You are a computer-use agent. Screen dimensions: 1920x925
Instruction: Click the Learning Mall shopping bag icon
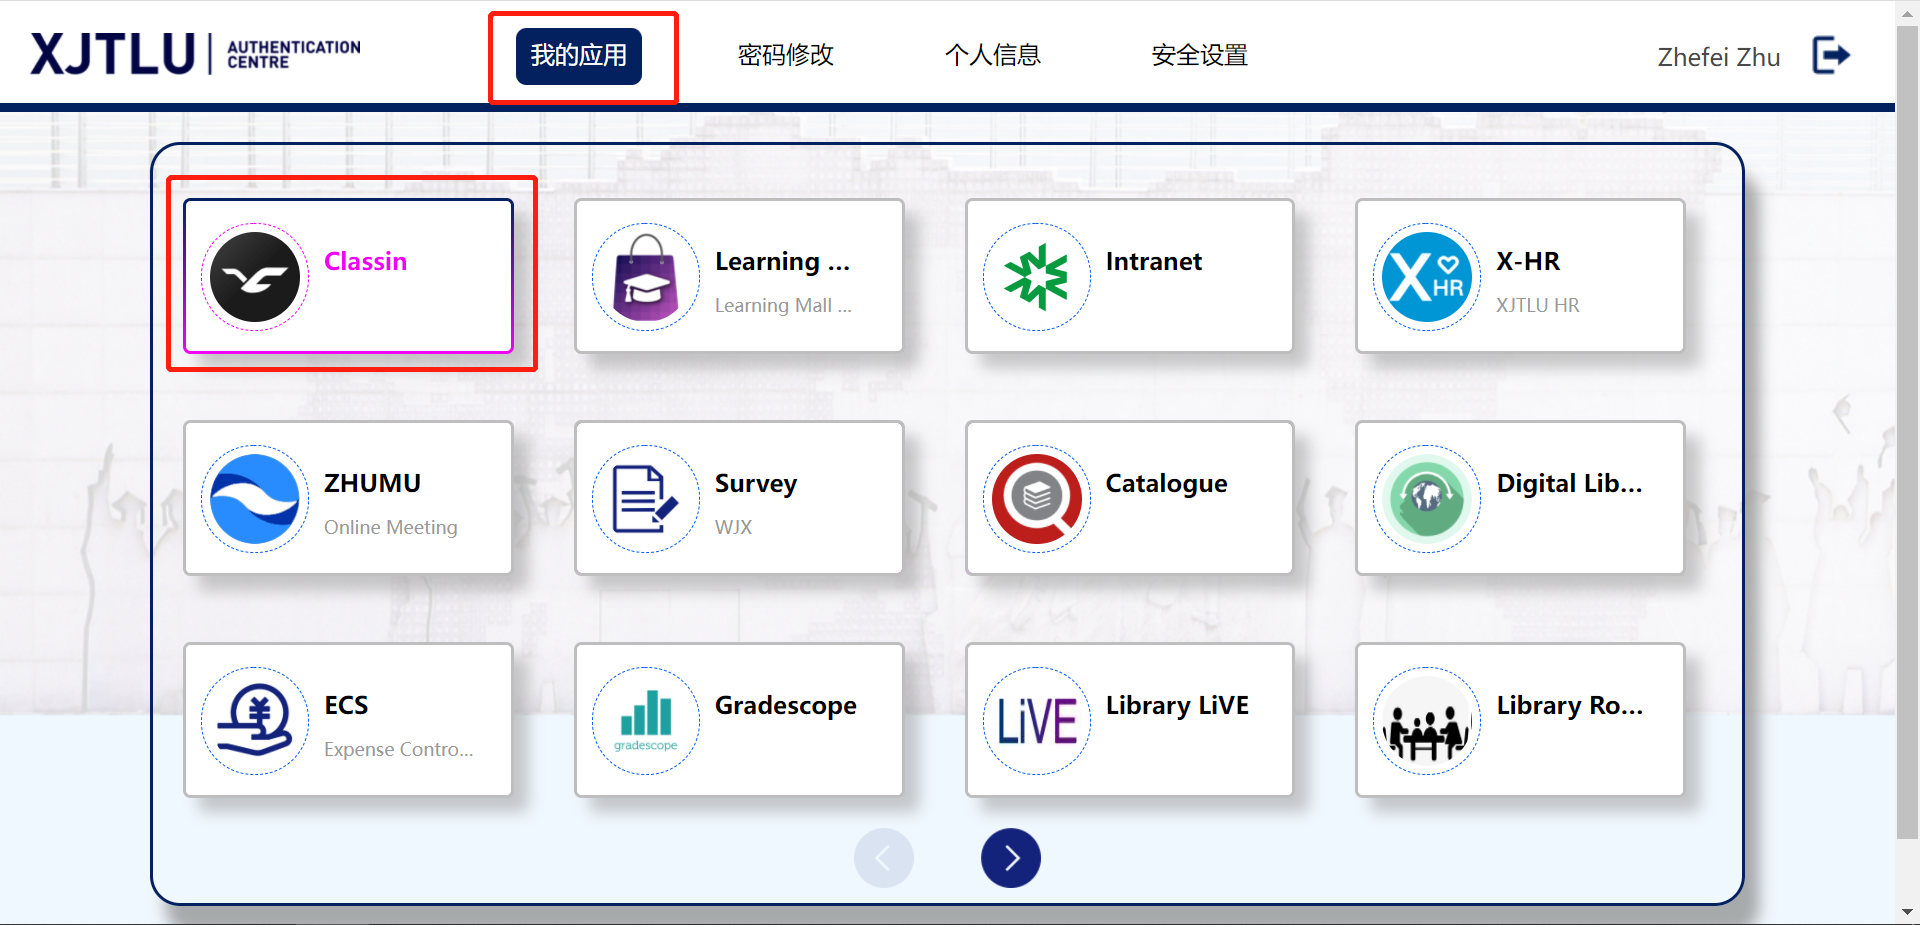coord(646,277)
